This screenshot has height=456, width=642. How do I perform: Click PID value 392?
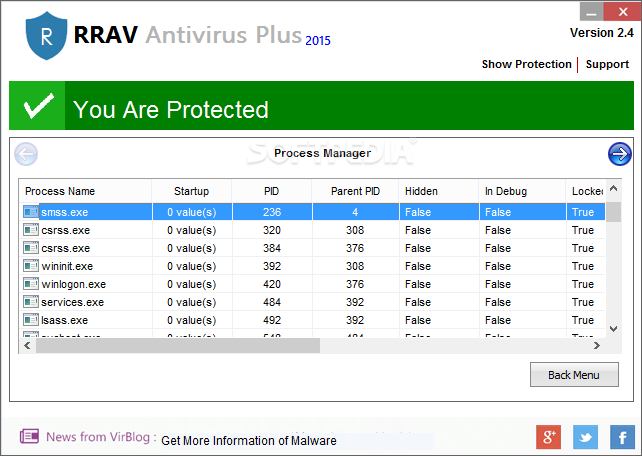click(x=272, y=266)
